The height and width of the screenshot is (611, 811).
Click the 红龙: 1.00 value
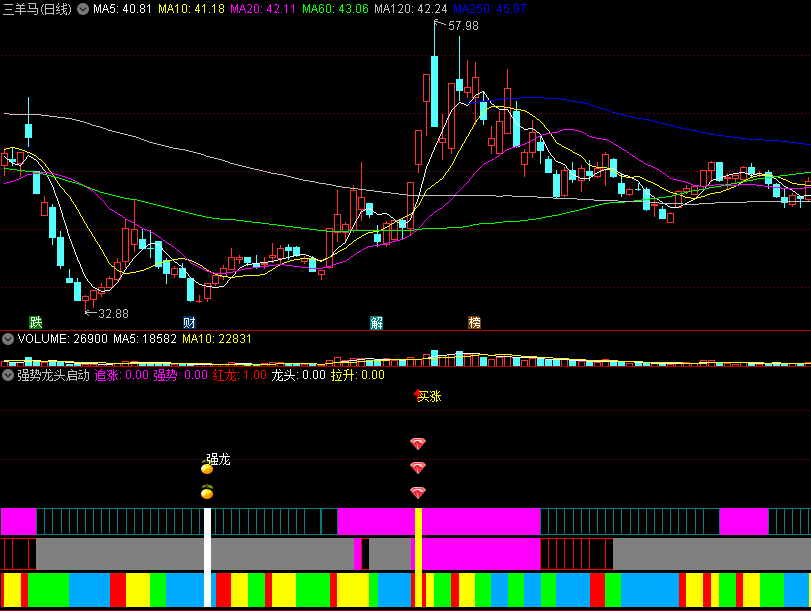click(x=239, y=375)
